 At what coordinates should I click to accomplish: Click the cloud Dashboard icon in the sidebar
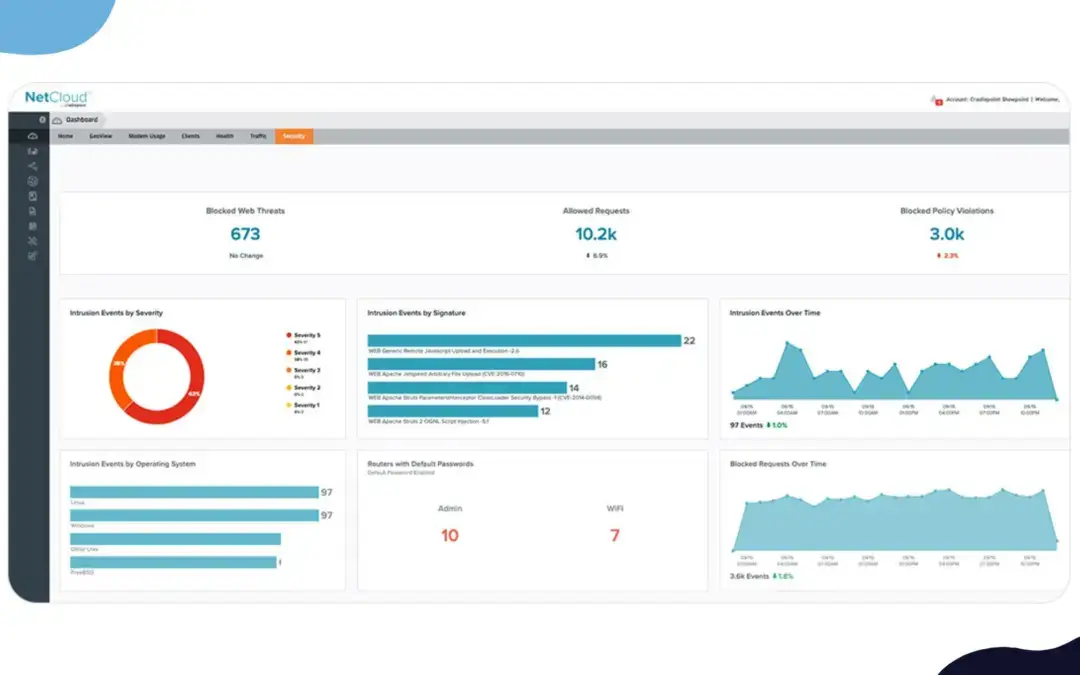click(x=33, y=136)
